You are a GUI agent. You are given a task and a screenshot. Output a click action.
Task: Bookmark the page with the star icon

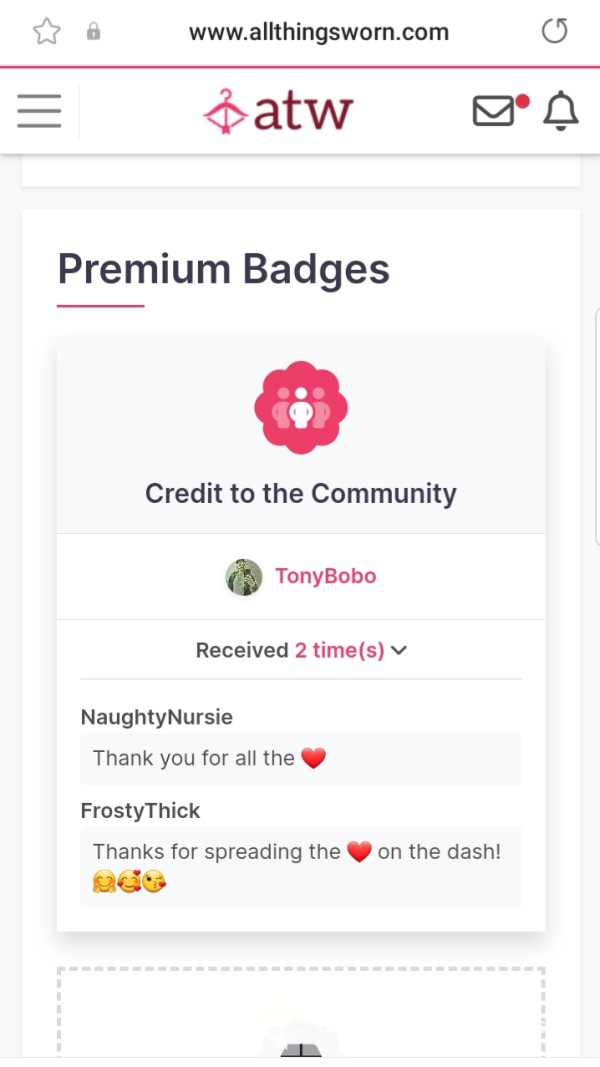click(x=47, y=32)
